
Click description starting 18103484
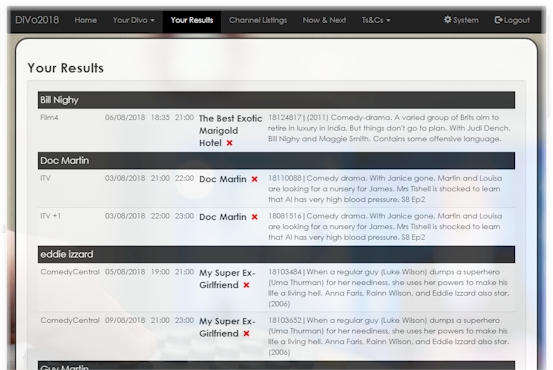(x=388, y=288)
